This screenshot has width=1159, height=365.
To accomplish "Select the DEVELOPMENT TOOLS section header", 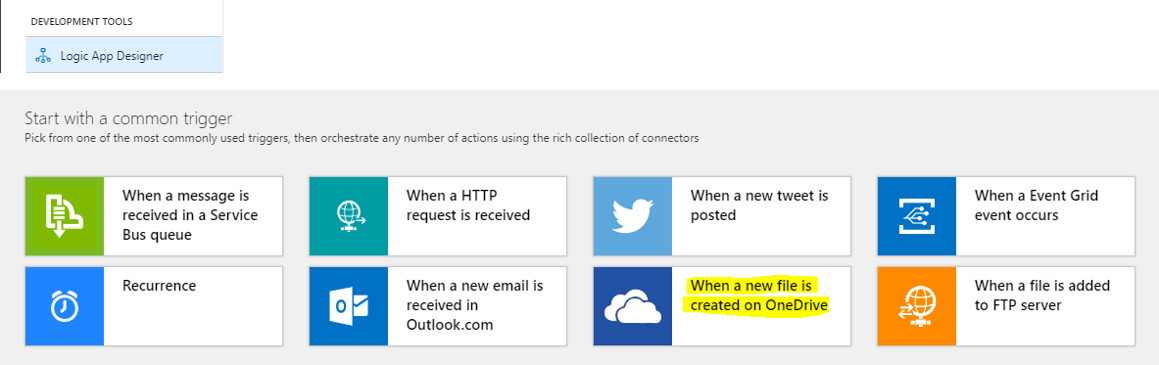I will point(82,21).
